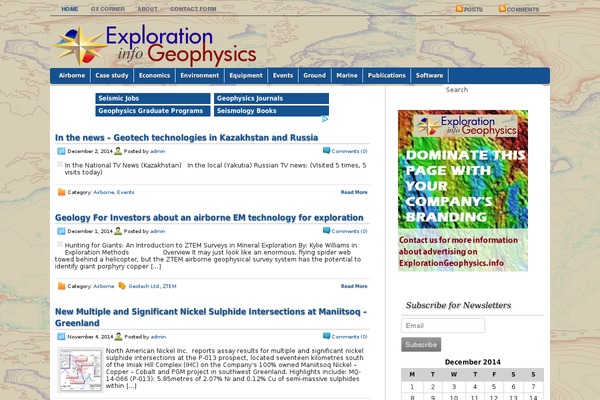Click the Comments RSS feed icon
The height and width of the screenshot is (400, 600).
pos(502,8)
